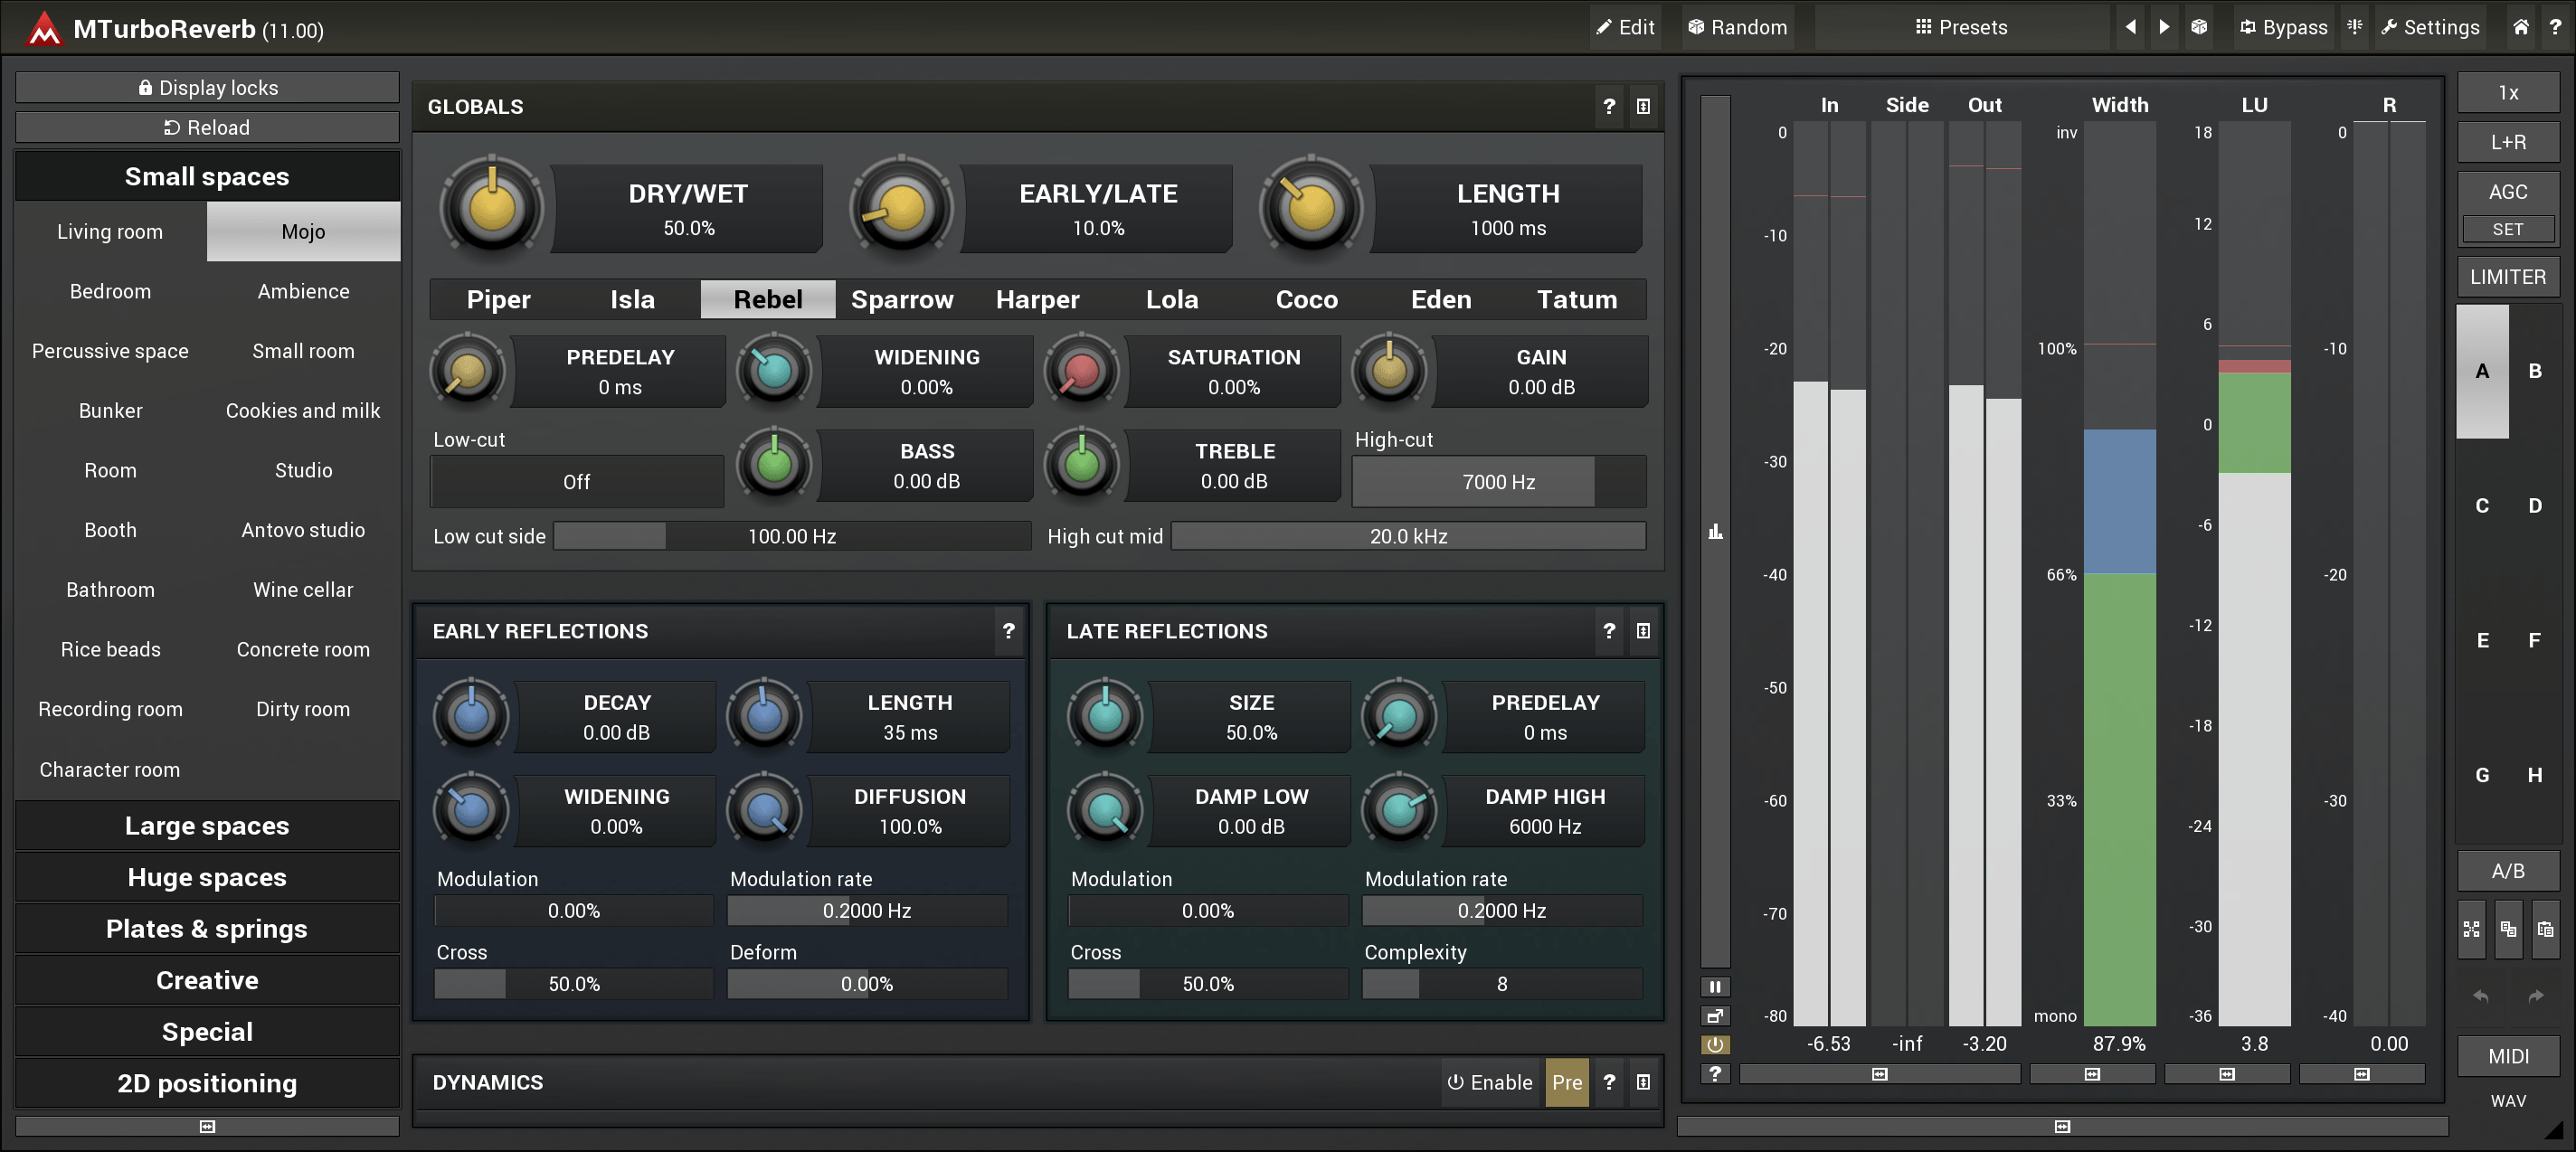Switch to the Large spaces category
The height and width of the screenshot is (1152, 2576).
click(x=207, y=825)
